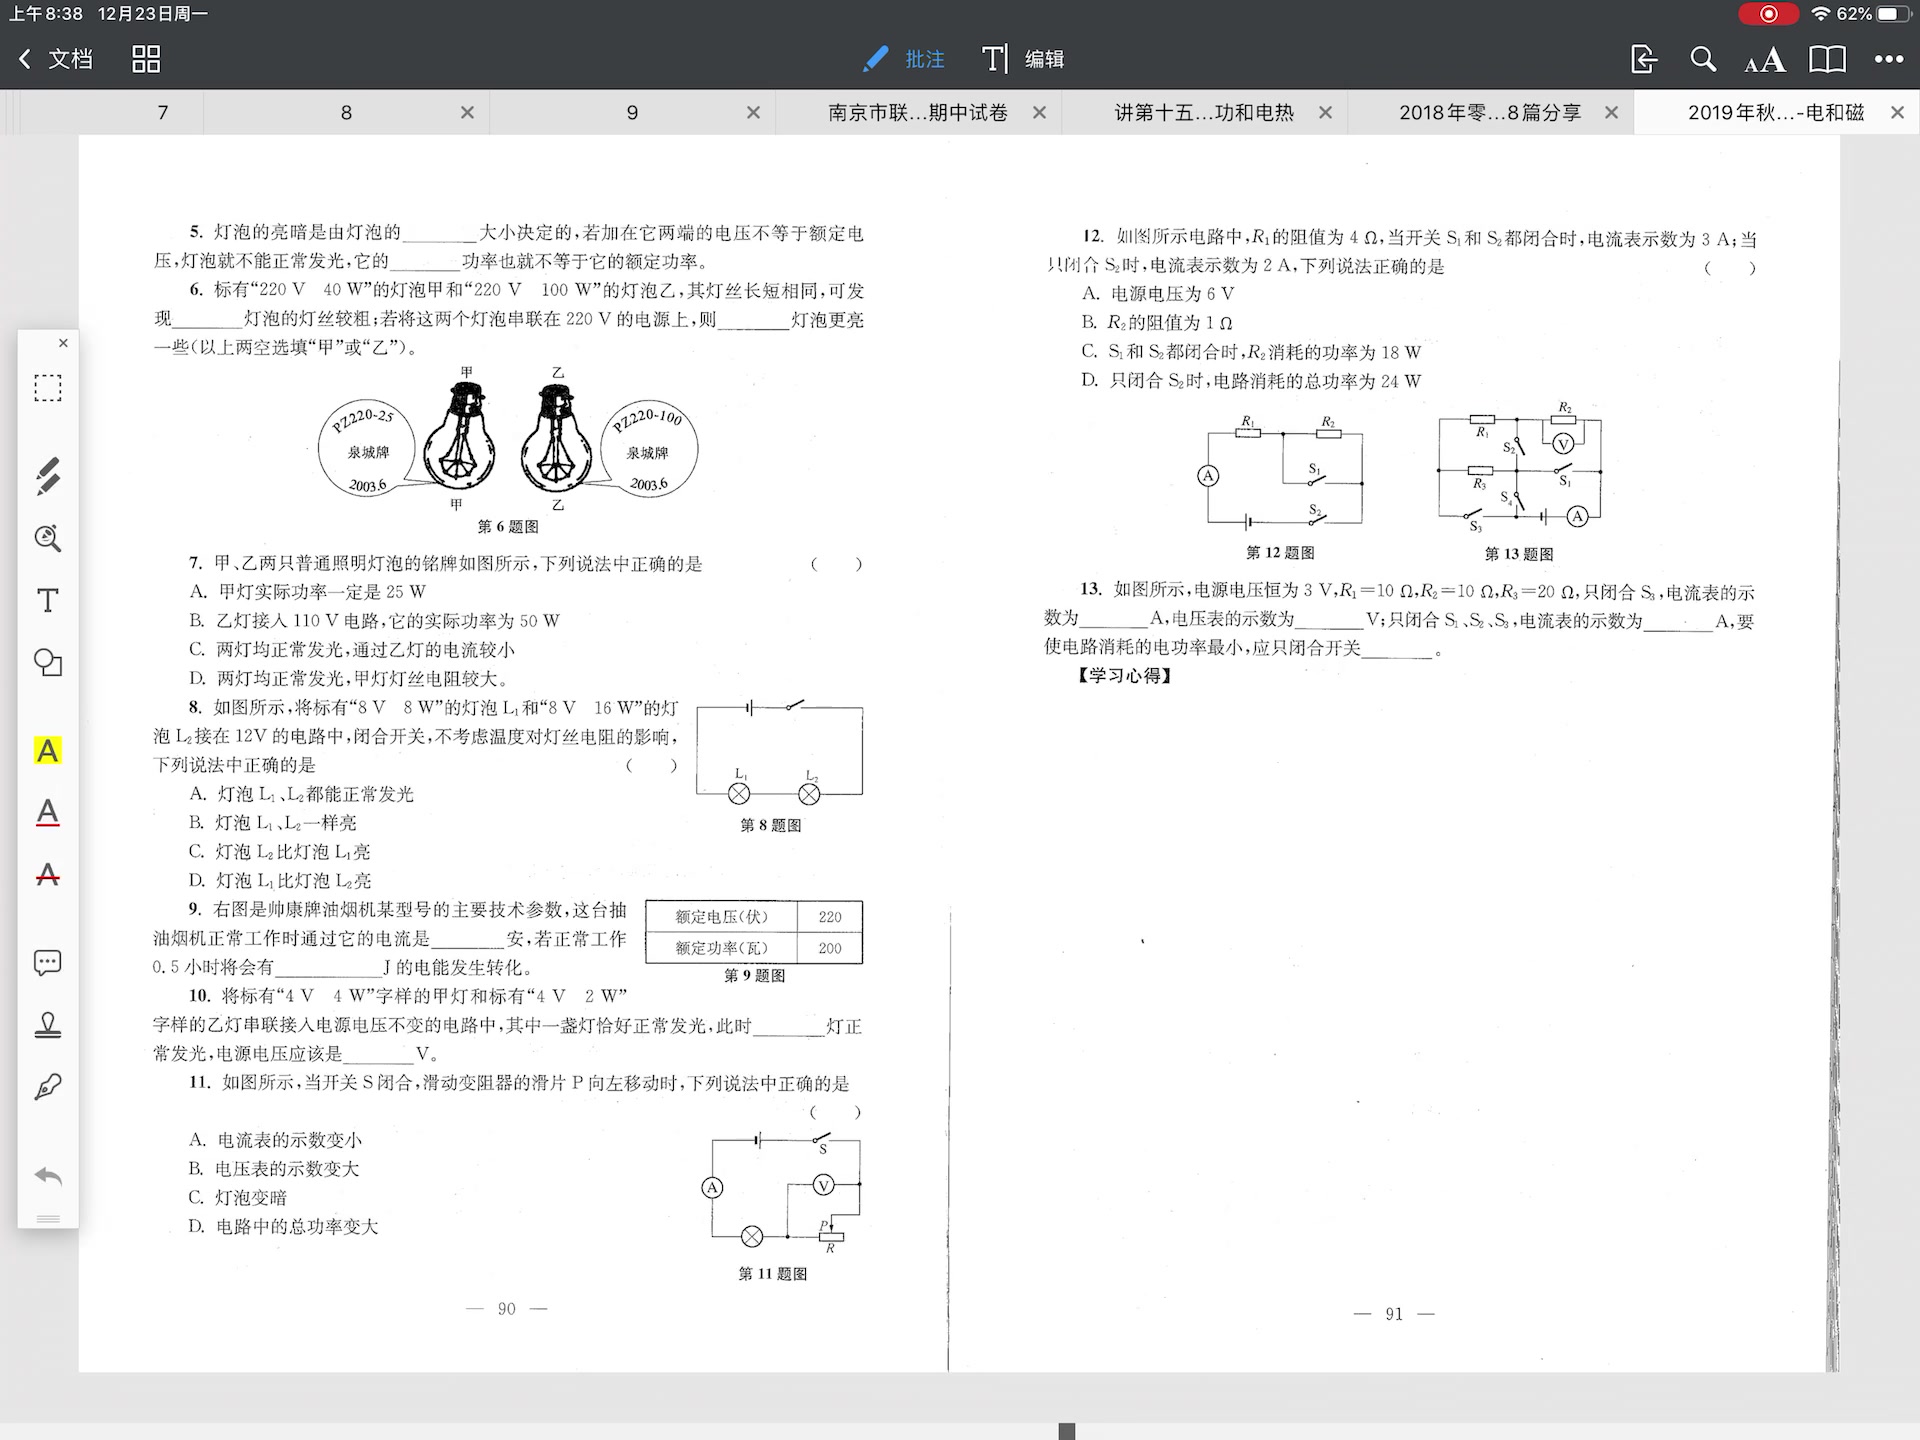
Task: Activate the yellow highlight text tool
Action: (47, 750)
